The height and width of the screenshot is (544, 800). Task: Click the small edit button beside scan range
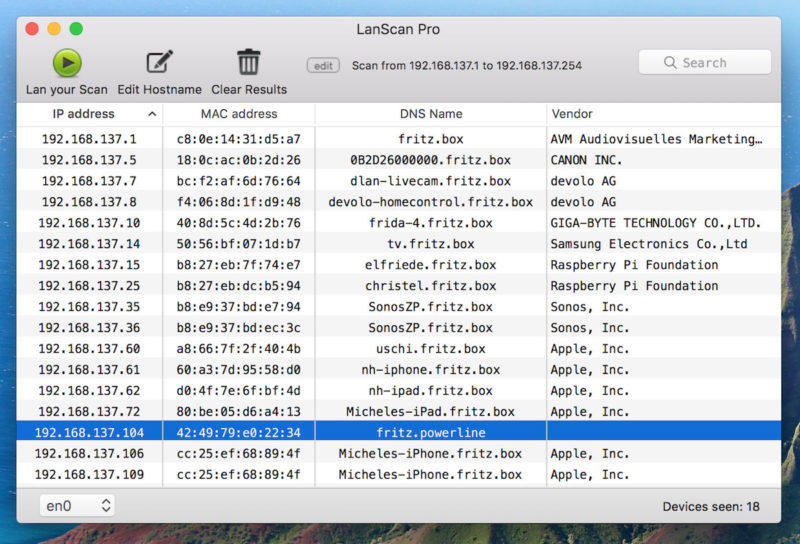[x=323, y=66]
